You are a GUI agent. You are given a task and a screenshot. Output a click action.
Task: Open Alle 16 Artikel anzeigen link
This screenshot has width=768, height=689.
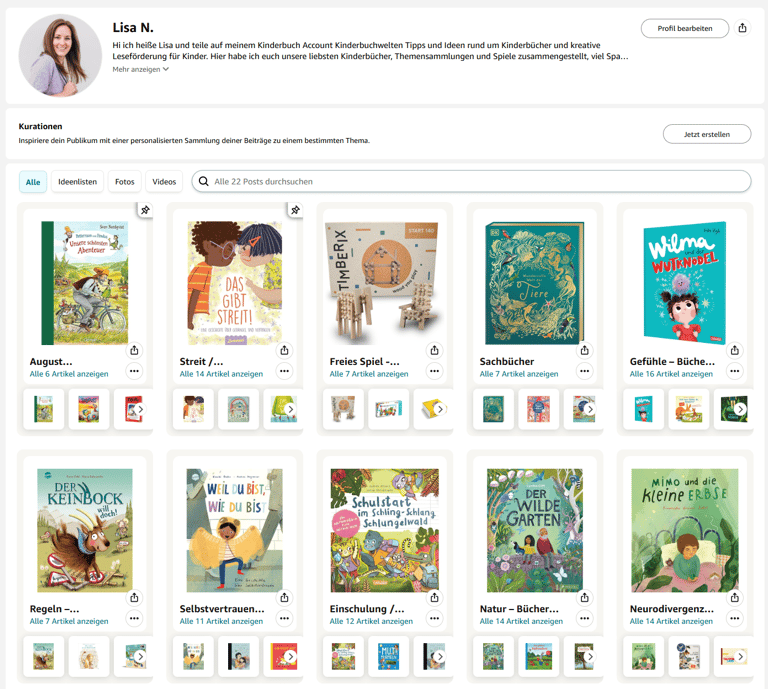(x=671, y=374)
